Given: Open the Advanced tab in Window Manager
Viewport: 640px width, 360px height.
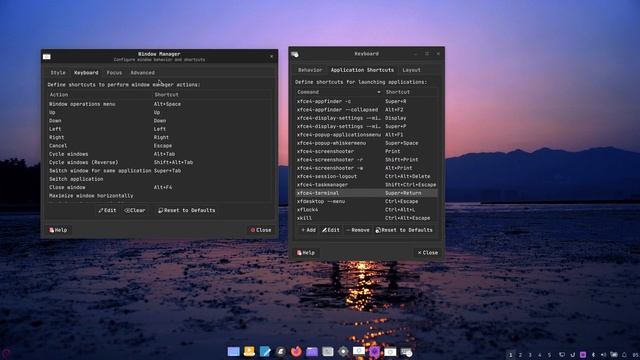Looking at the screenshot, I should [x=142, y=73].
